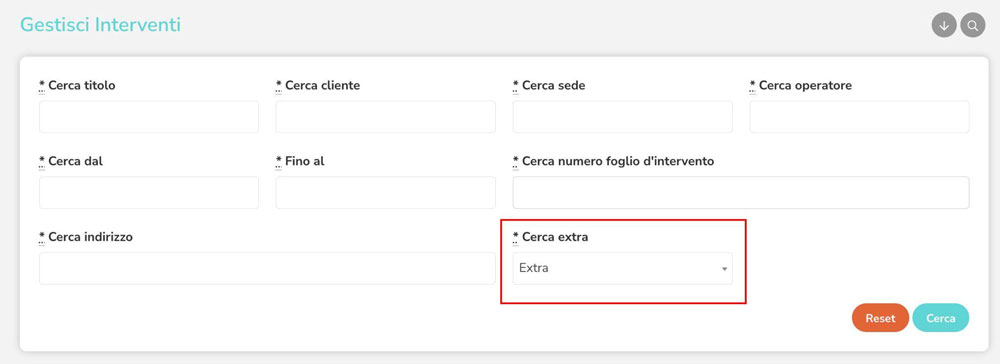Expand the Cerca extra dropdown arrow
The image size is (1000, 364).
coord(724,269)
